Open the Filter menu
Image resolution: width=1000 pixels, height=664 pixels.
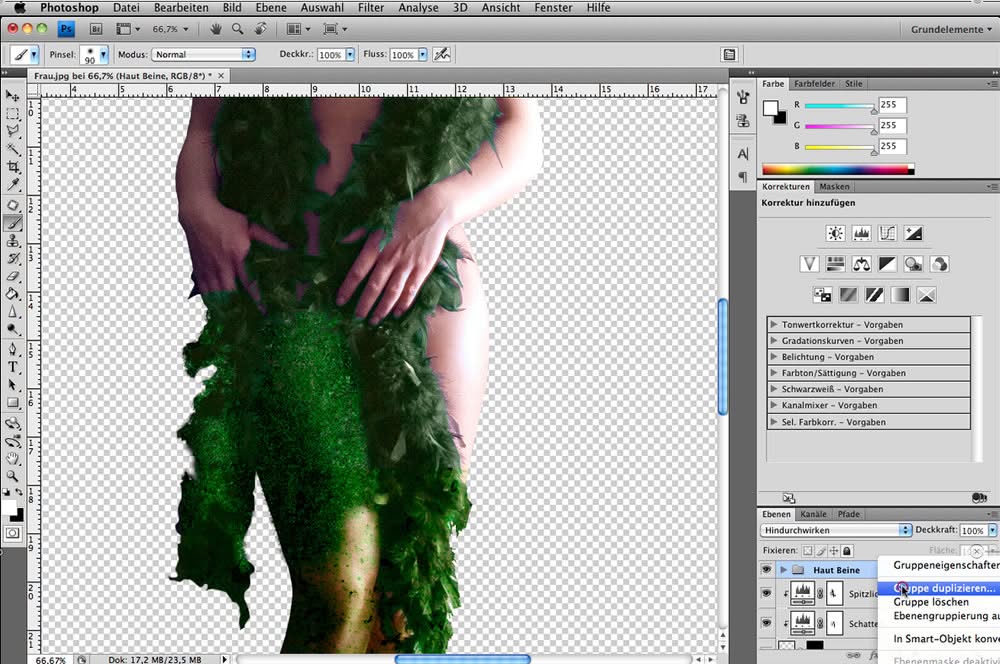[371, 8]
